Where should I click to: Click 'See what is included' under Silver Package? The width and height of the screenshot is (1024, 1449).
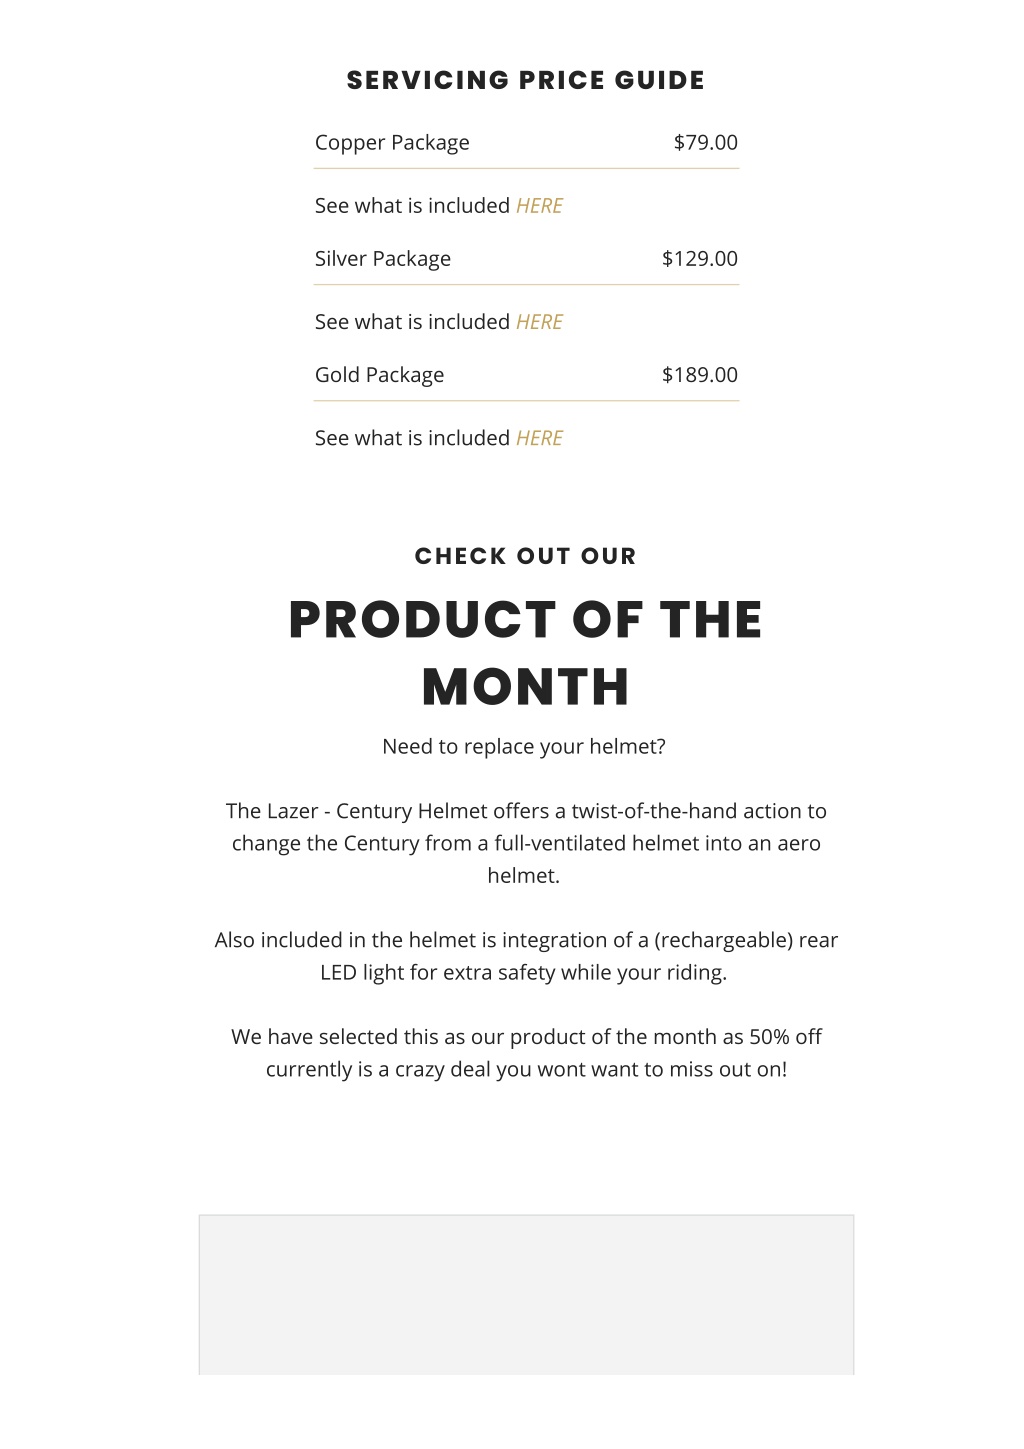[x=412, y=322]
